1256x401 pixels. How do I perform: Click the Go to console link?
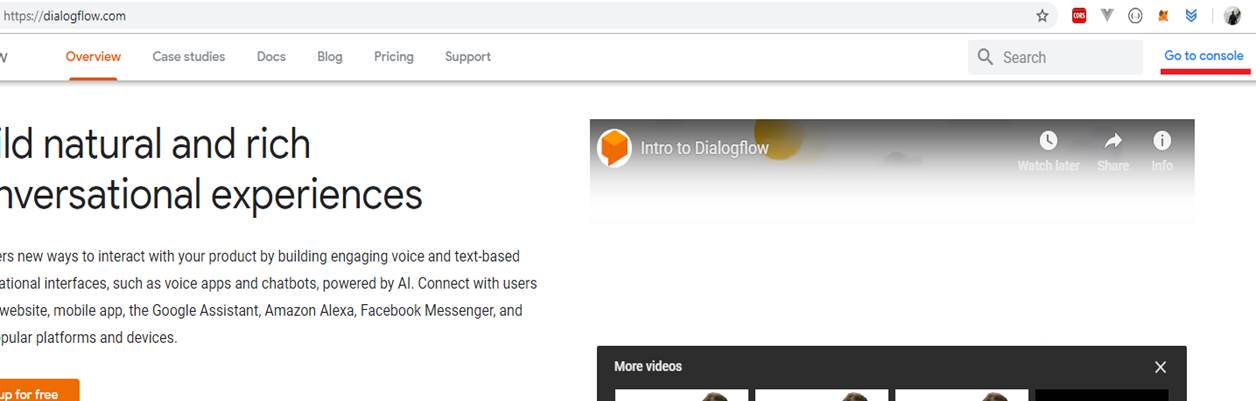coord(1203,56)
